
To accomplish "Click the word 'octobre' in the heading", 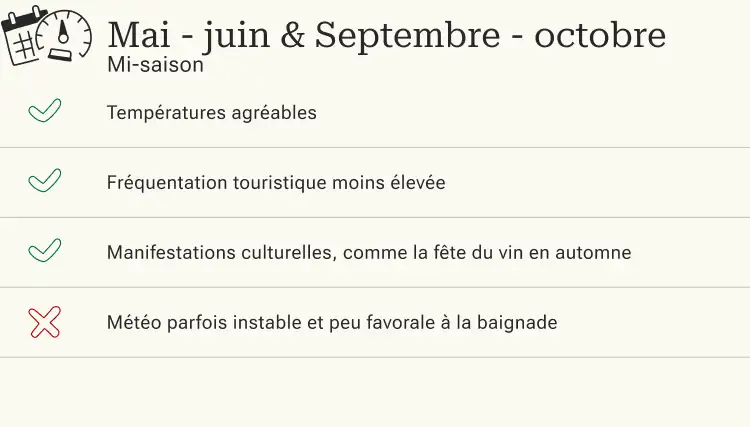I will [600, 35].
